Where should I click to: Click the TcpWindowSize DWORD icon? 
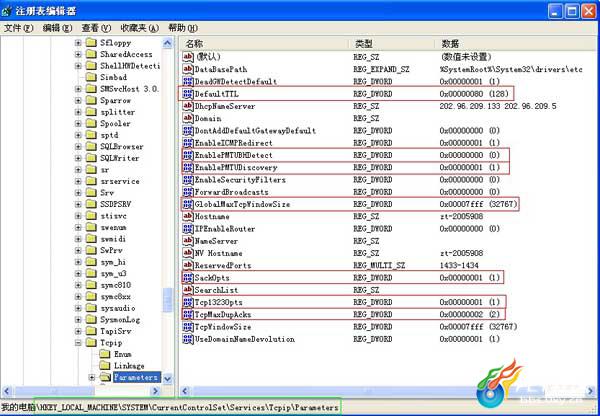click(188, 326)
